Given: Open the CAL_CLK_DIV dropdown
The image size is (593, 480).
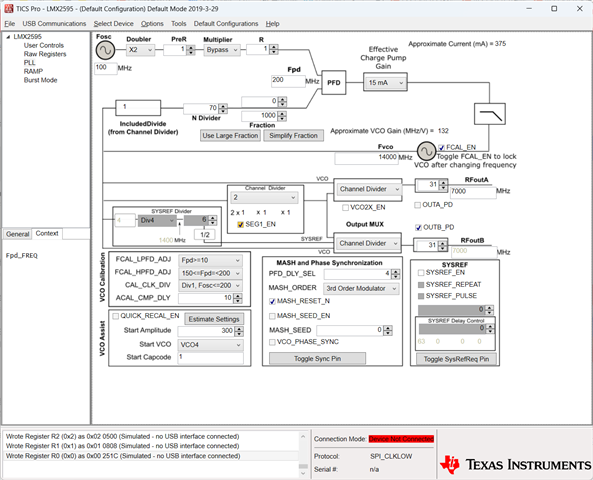Looking at the screenshot, I should point(210,286).
